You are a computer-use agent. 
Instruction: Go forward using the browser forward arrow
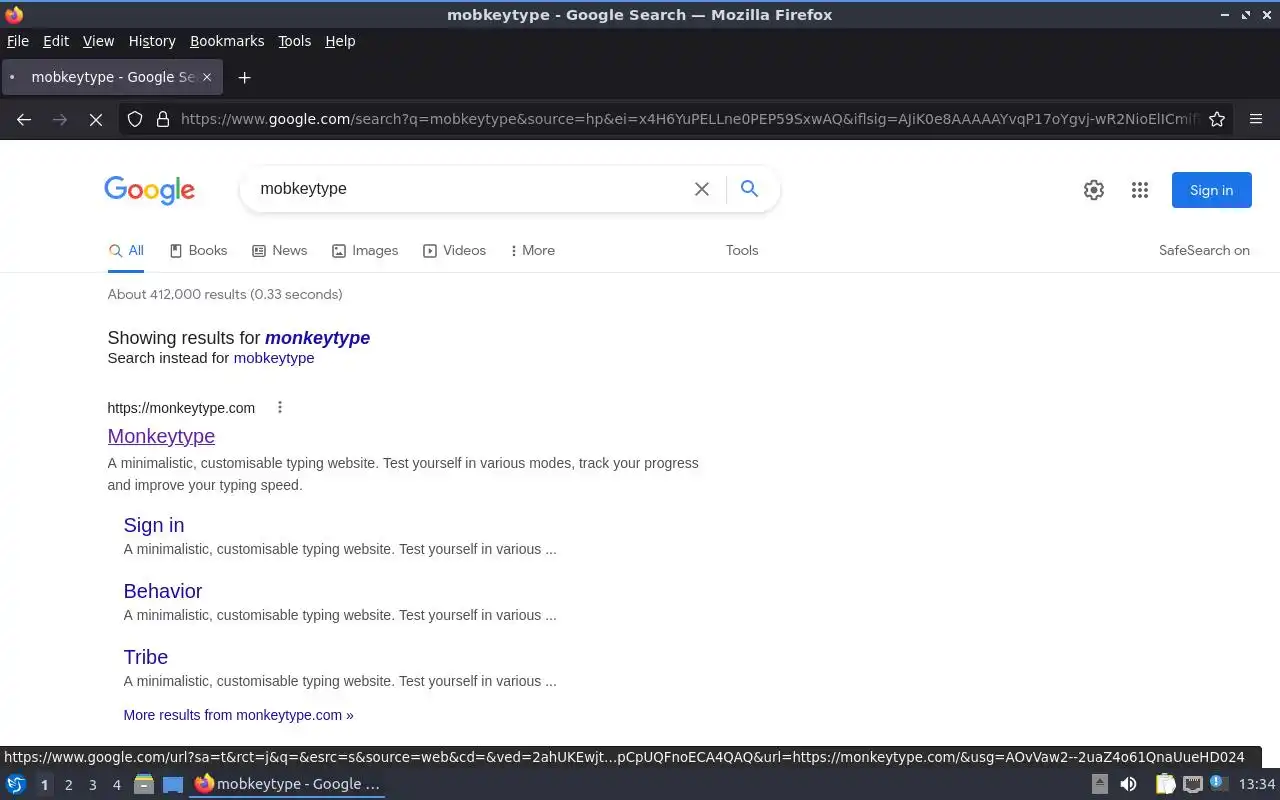pyautogui.click(x=60, y=119)
